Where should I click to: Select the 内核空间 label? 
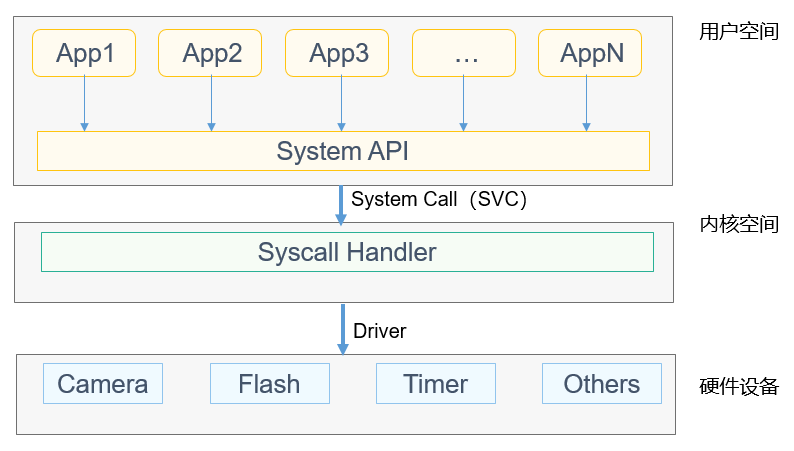tap(738, 224)
